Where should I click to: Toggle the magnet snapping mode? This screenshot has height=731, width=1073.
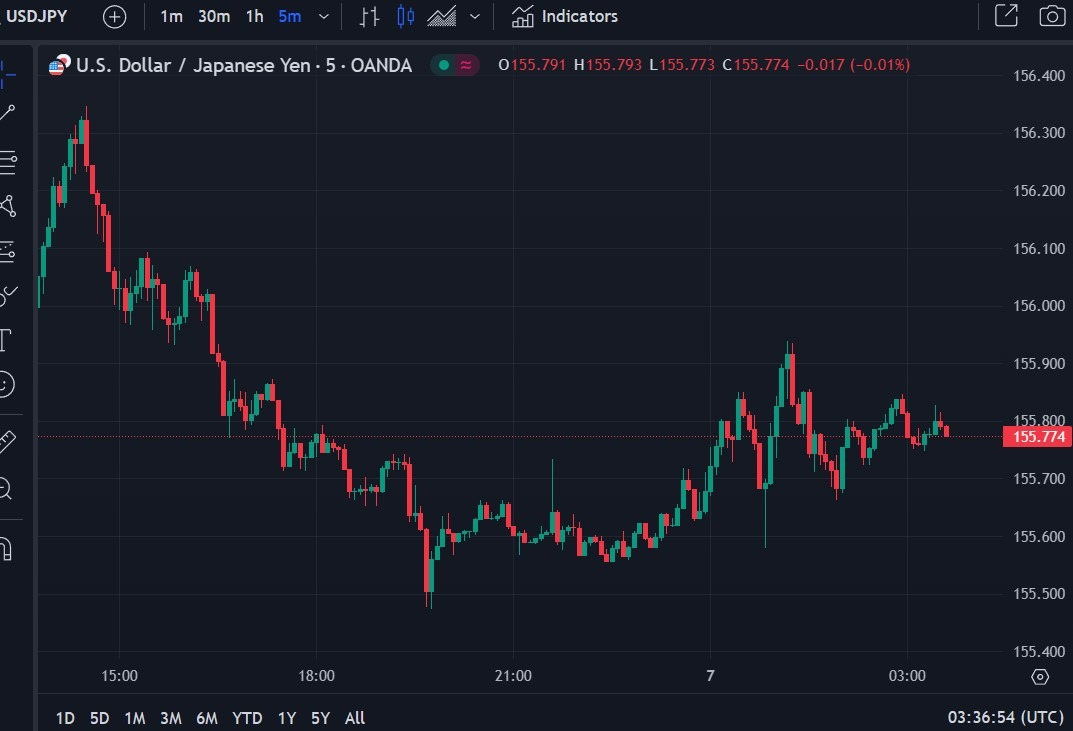(x=5, y=549)
